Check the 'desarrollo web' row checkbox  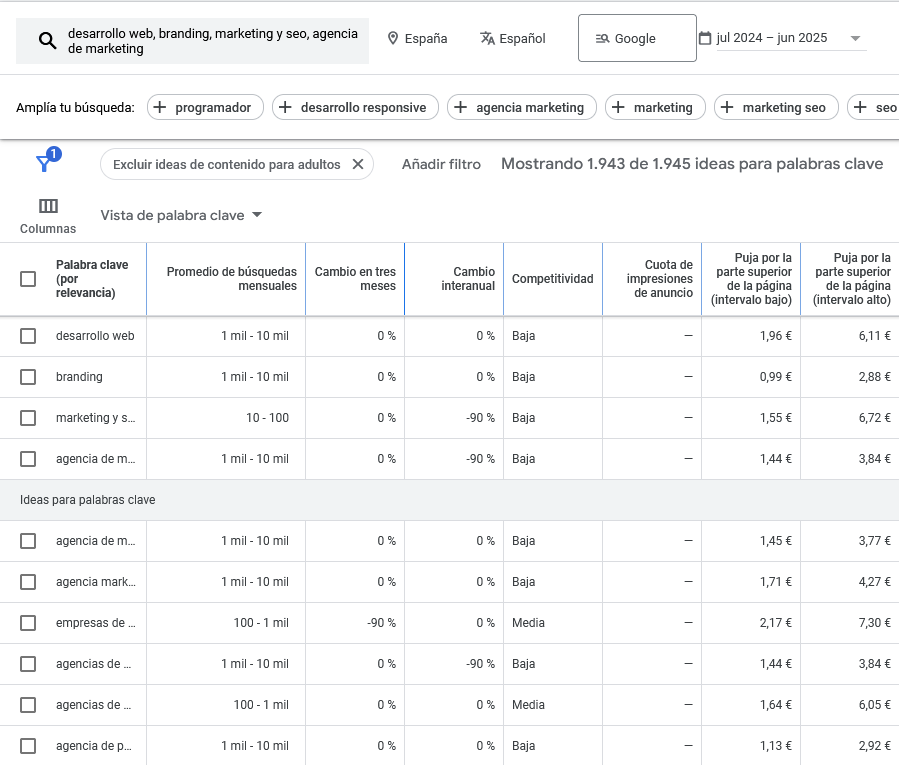tap(28, 336)
